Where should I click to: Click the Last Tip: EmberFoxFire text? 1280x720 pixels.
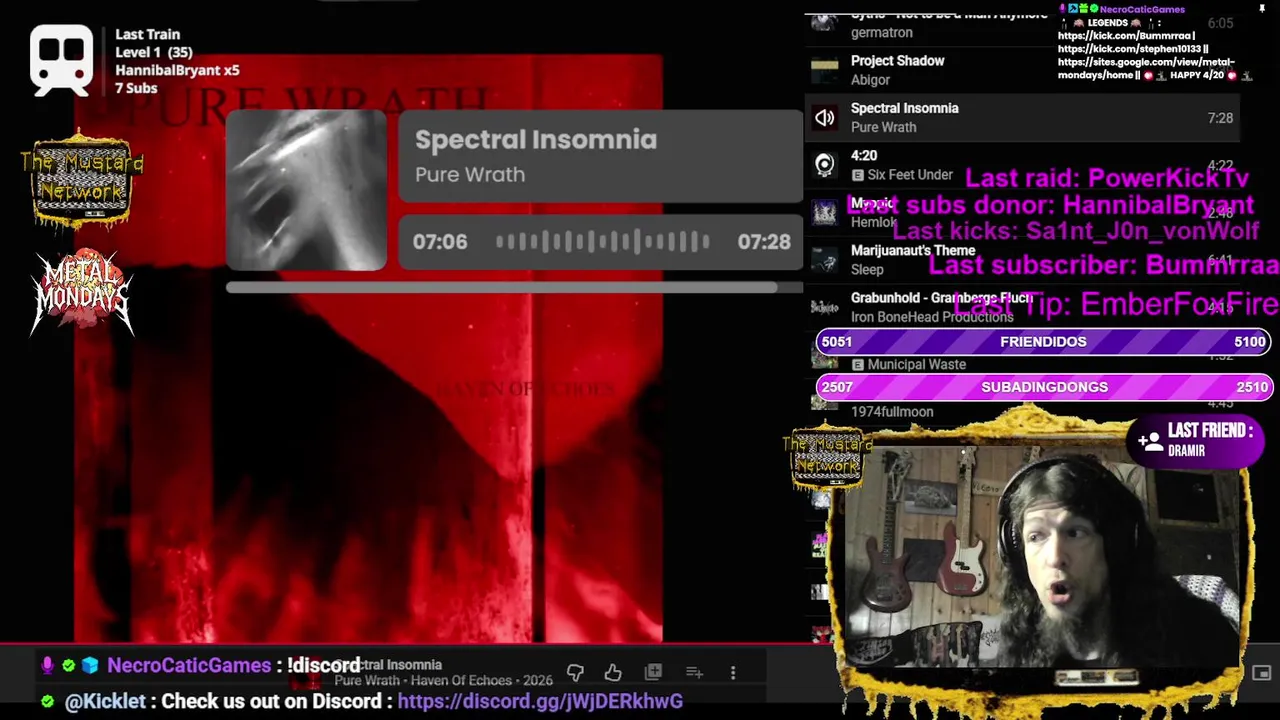[1116, 304]
